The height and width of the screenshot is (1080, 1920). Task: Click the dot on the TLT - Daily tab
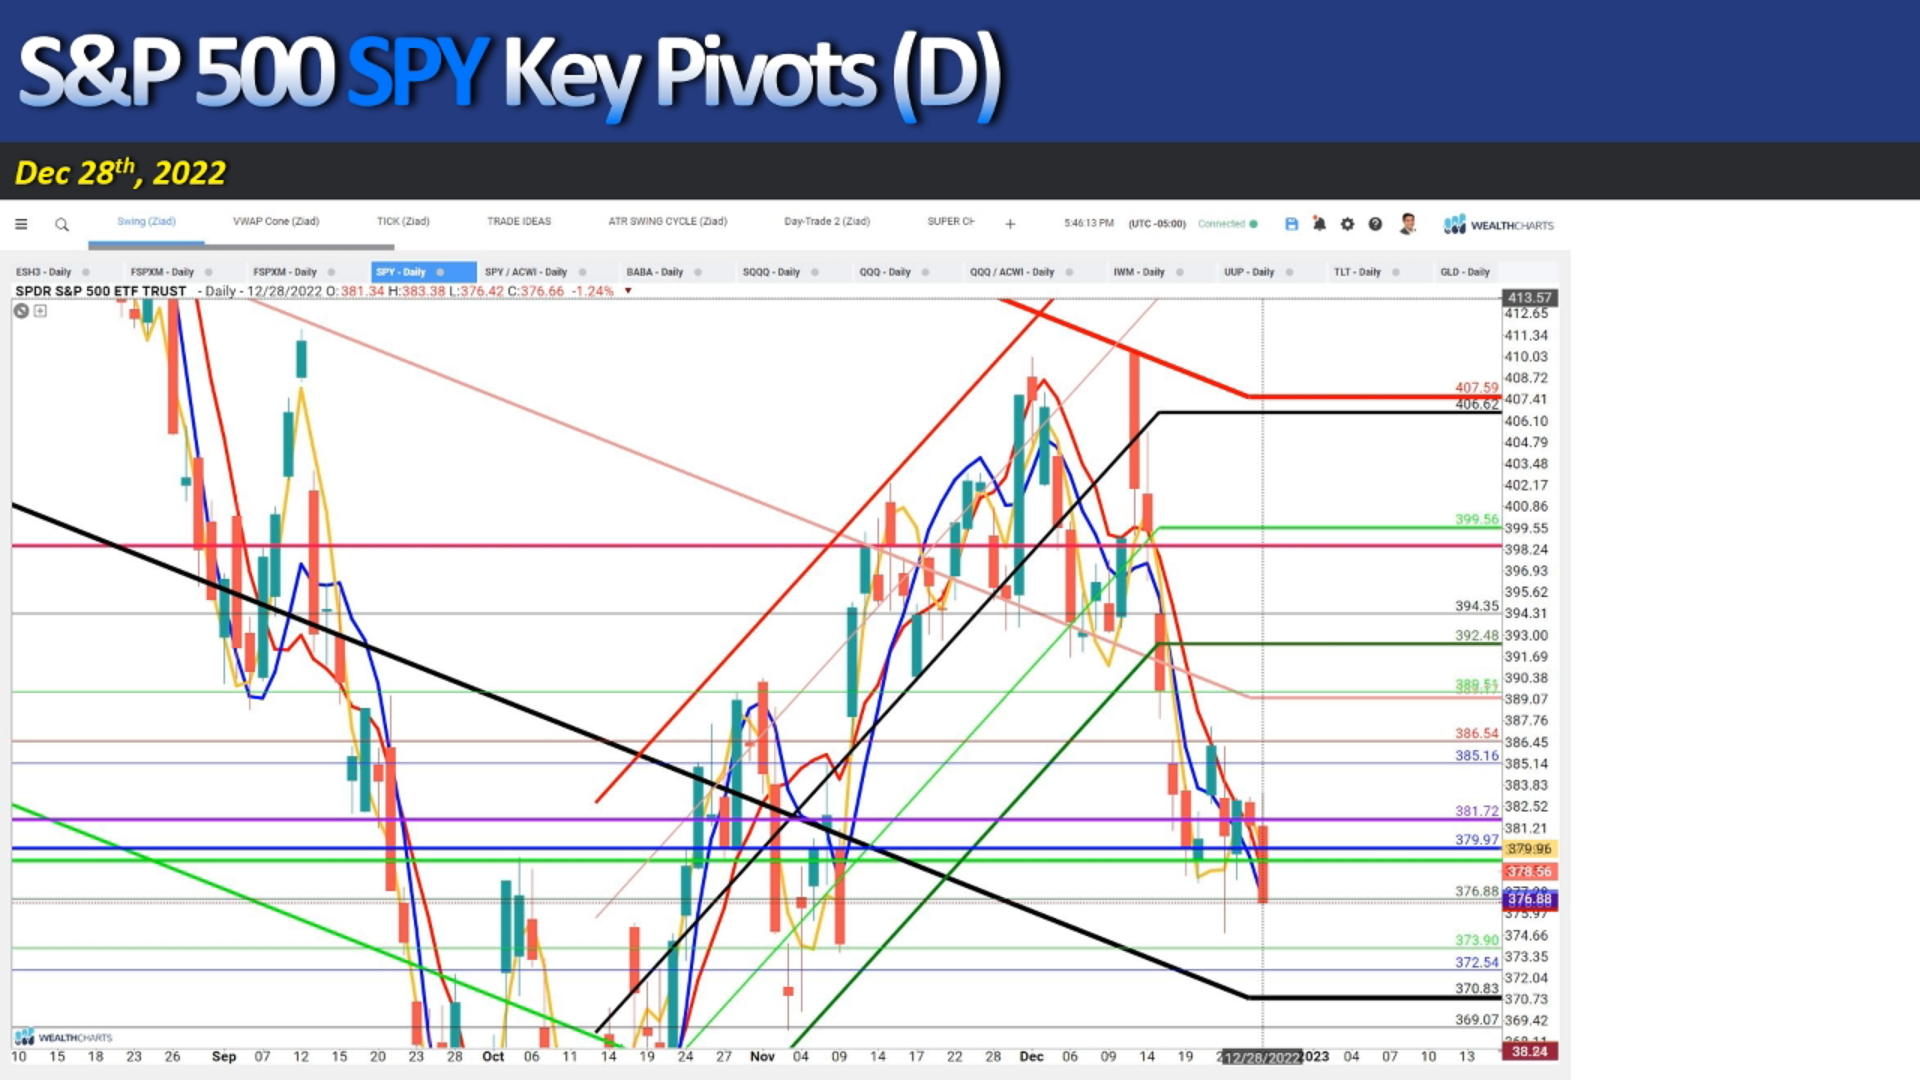tap(1396, 272)
